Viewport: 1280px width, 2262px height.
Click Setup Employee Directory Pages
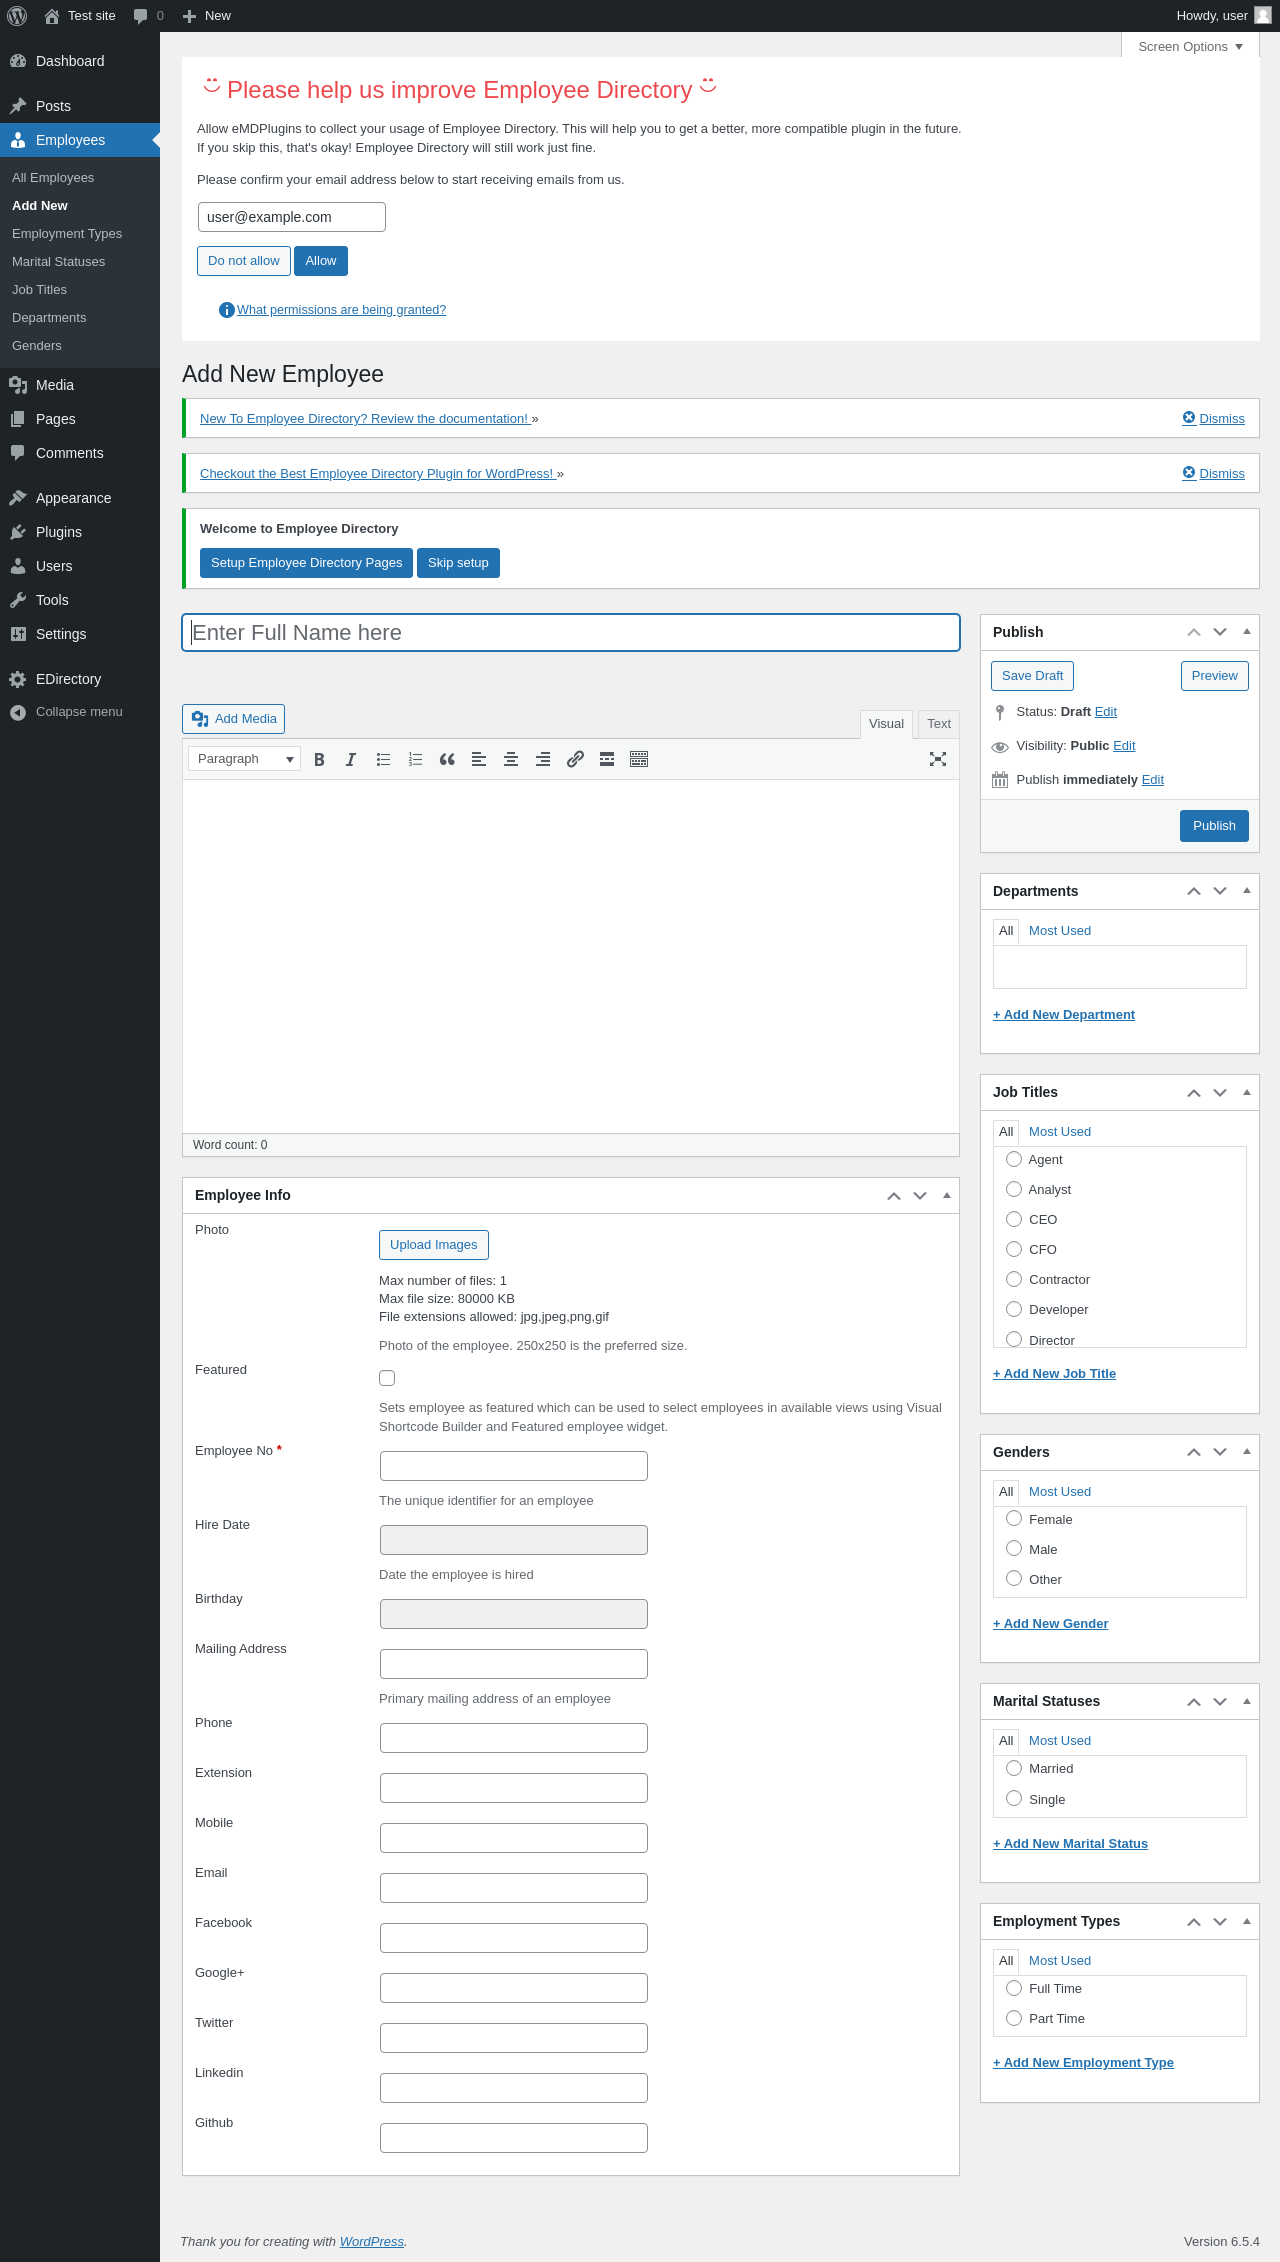306,563
